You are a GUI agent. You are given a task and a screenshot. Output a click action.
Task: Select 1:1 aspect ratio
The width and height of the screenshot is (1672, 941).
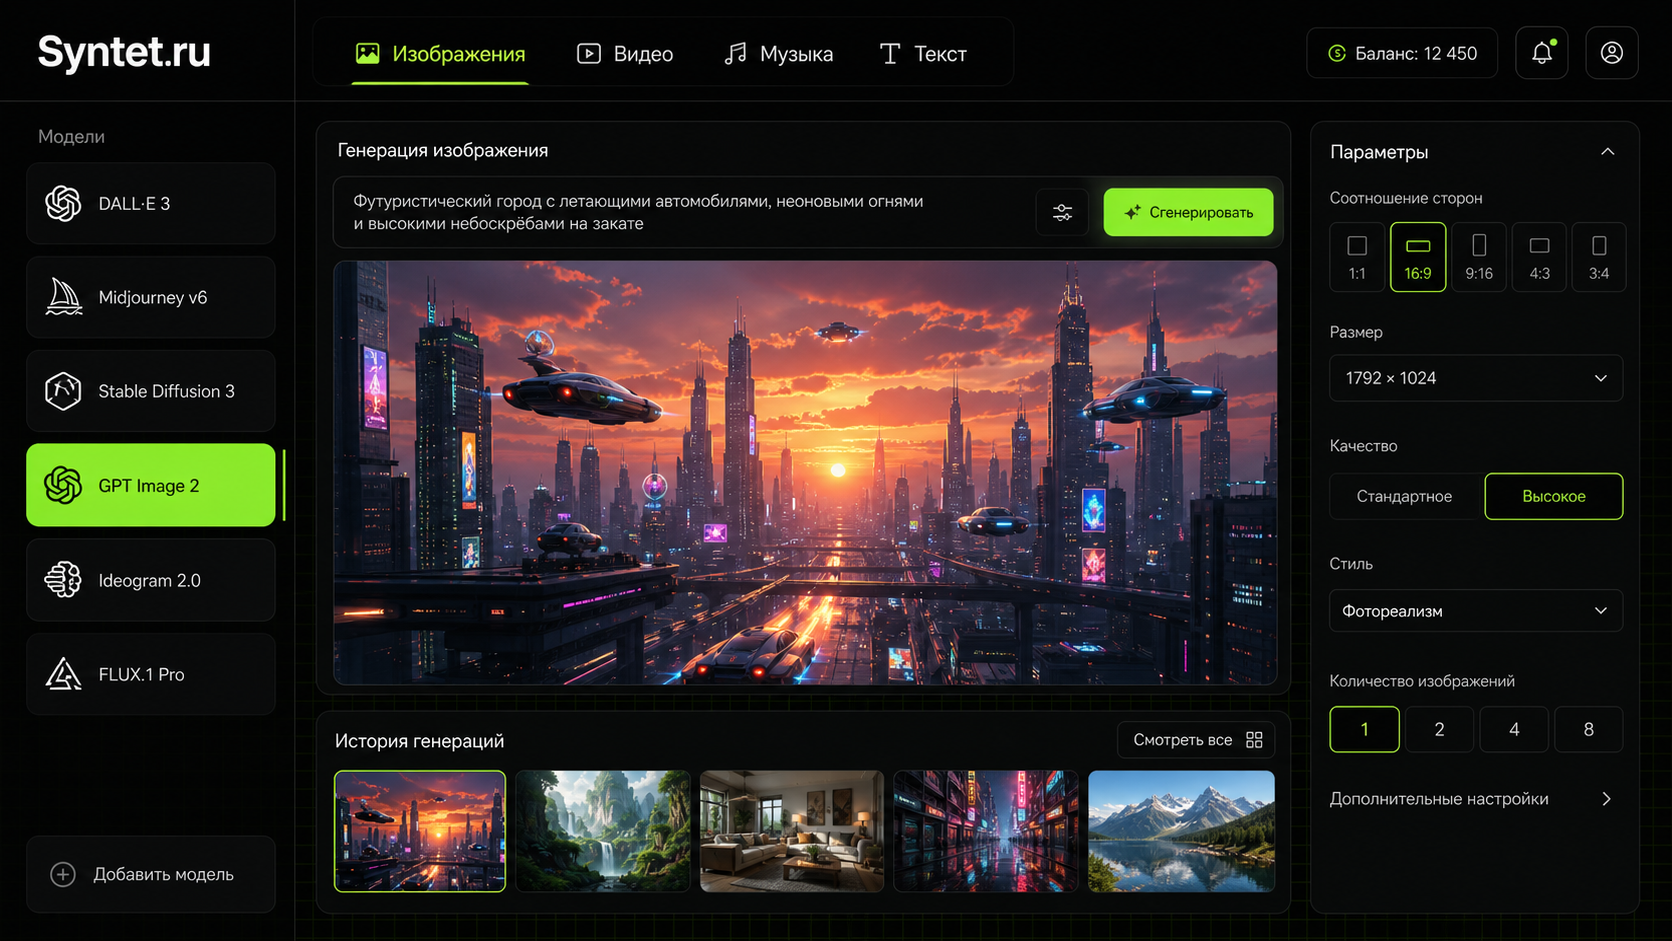(x=1357, y=257)
